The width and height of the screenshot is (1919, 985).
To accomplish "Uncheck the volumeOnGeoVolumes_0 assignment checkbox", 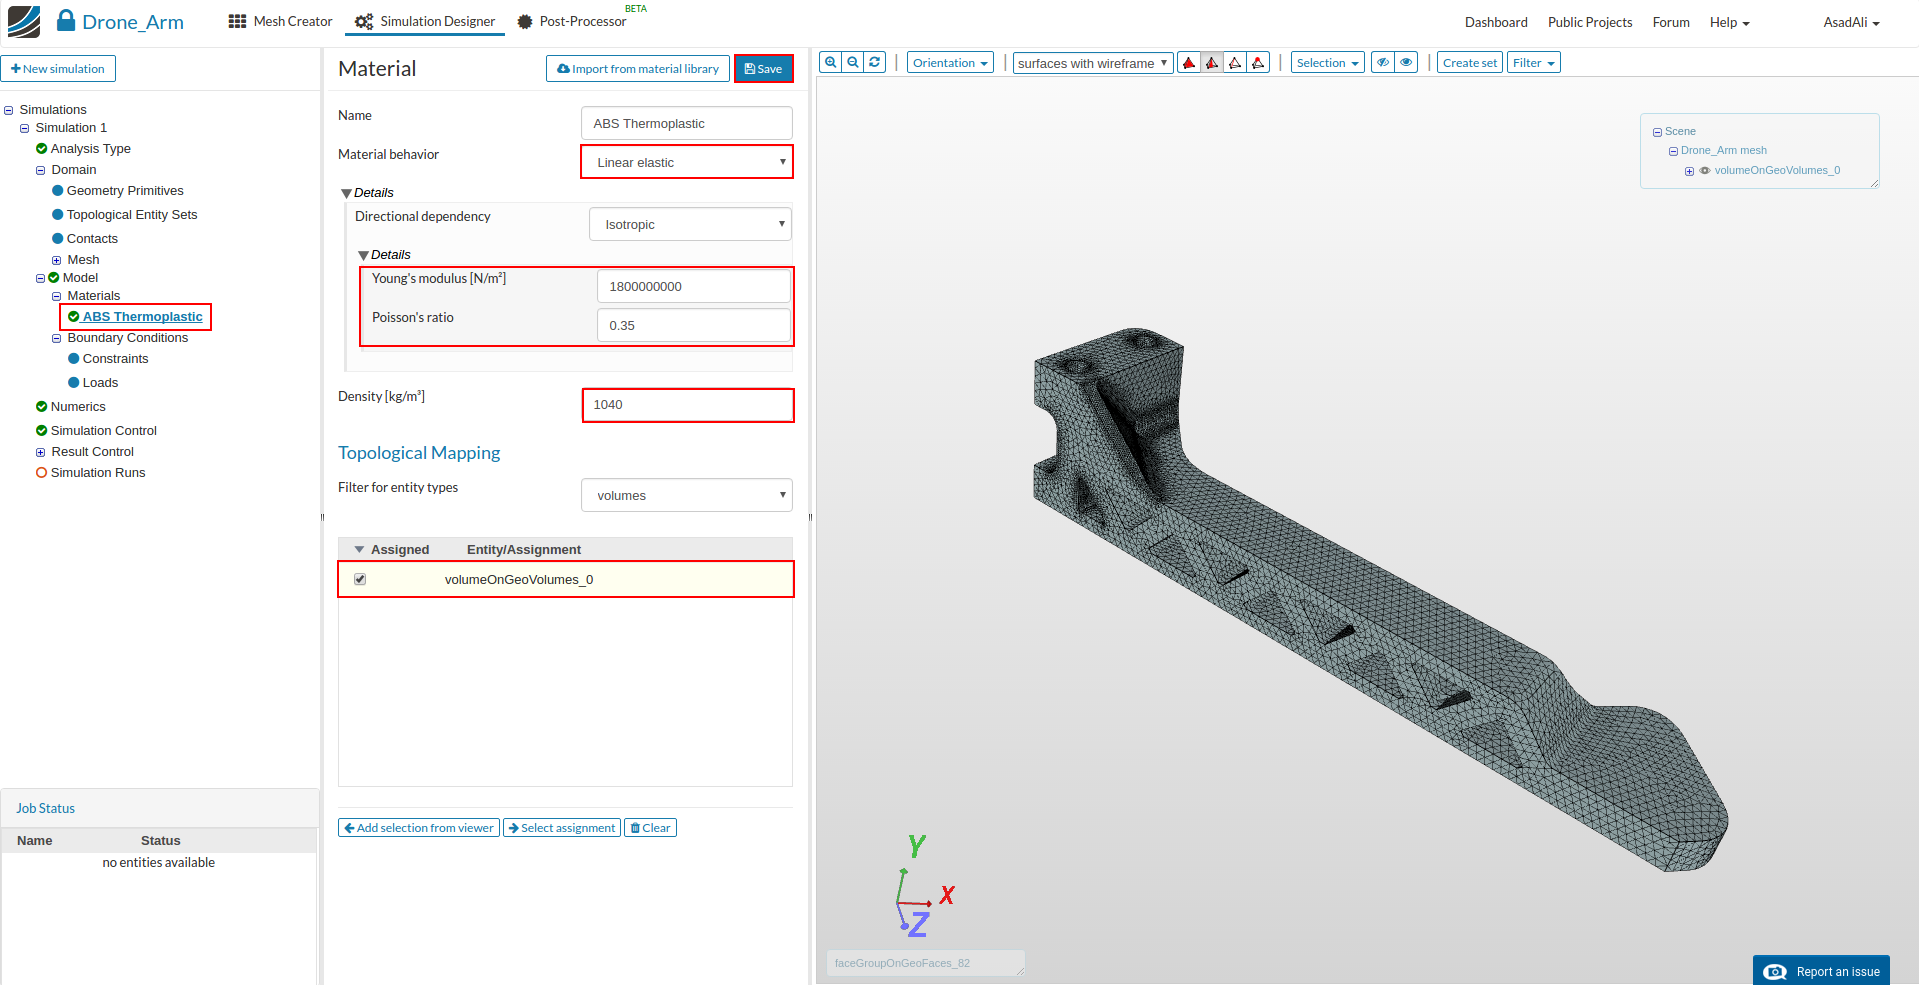I will 360,579.
